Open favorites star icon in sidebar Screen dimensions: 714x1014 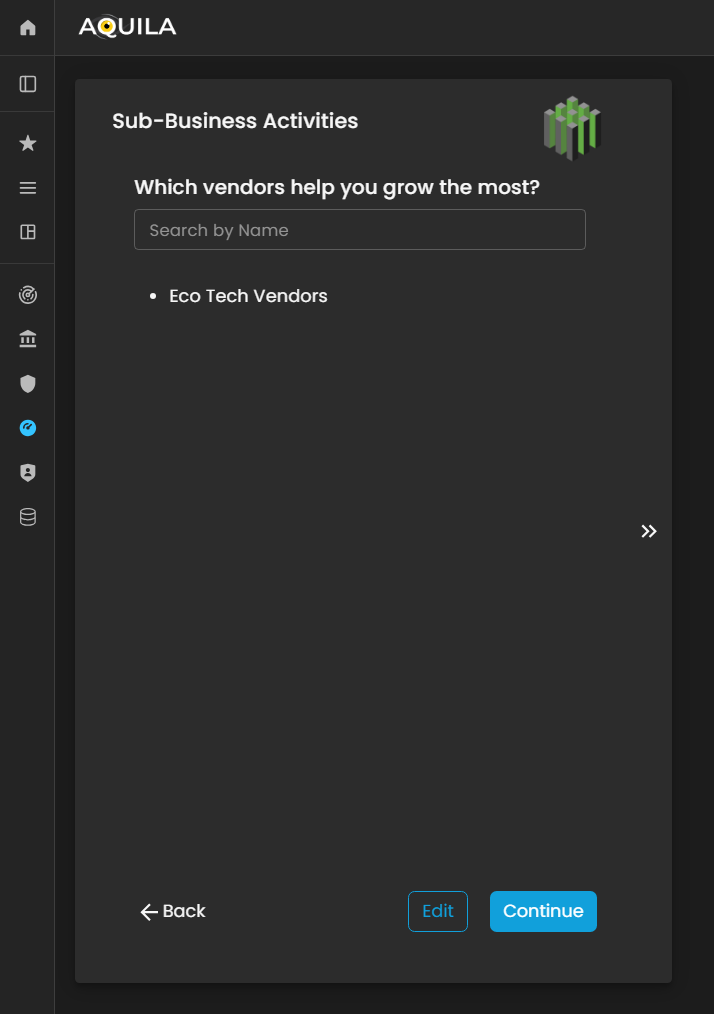pos(28,144)
